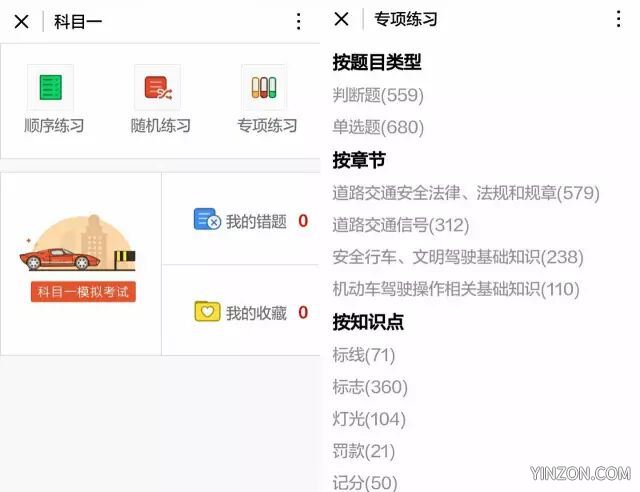Open 判断题(559) practice
Viewport: 640px width, 492px height.
point(378,95)
